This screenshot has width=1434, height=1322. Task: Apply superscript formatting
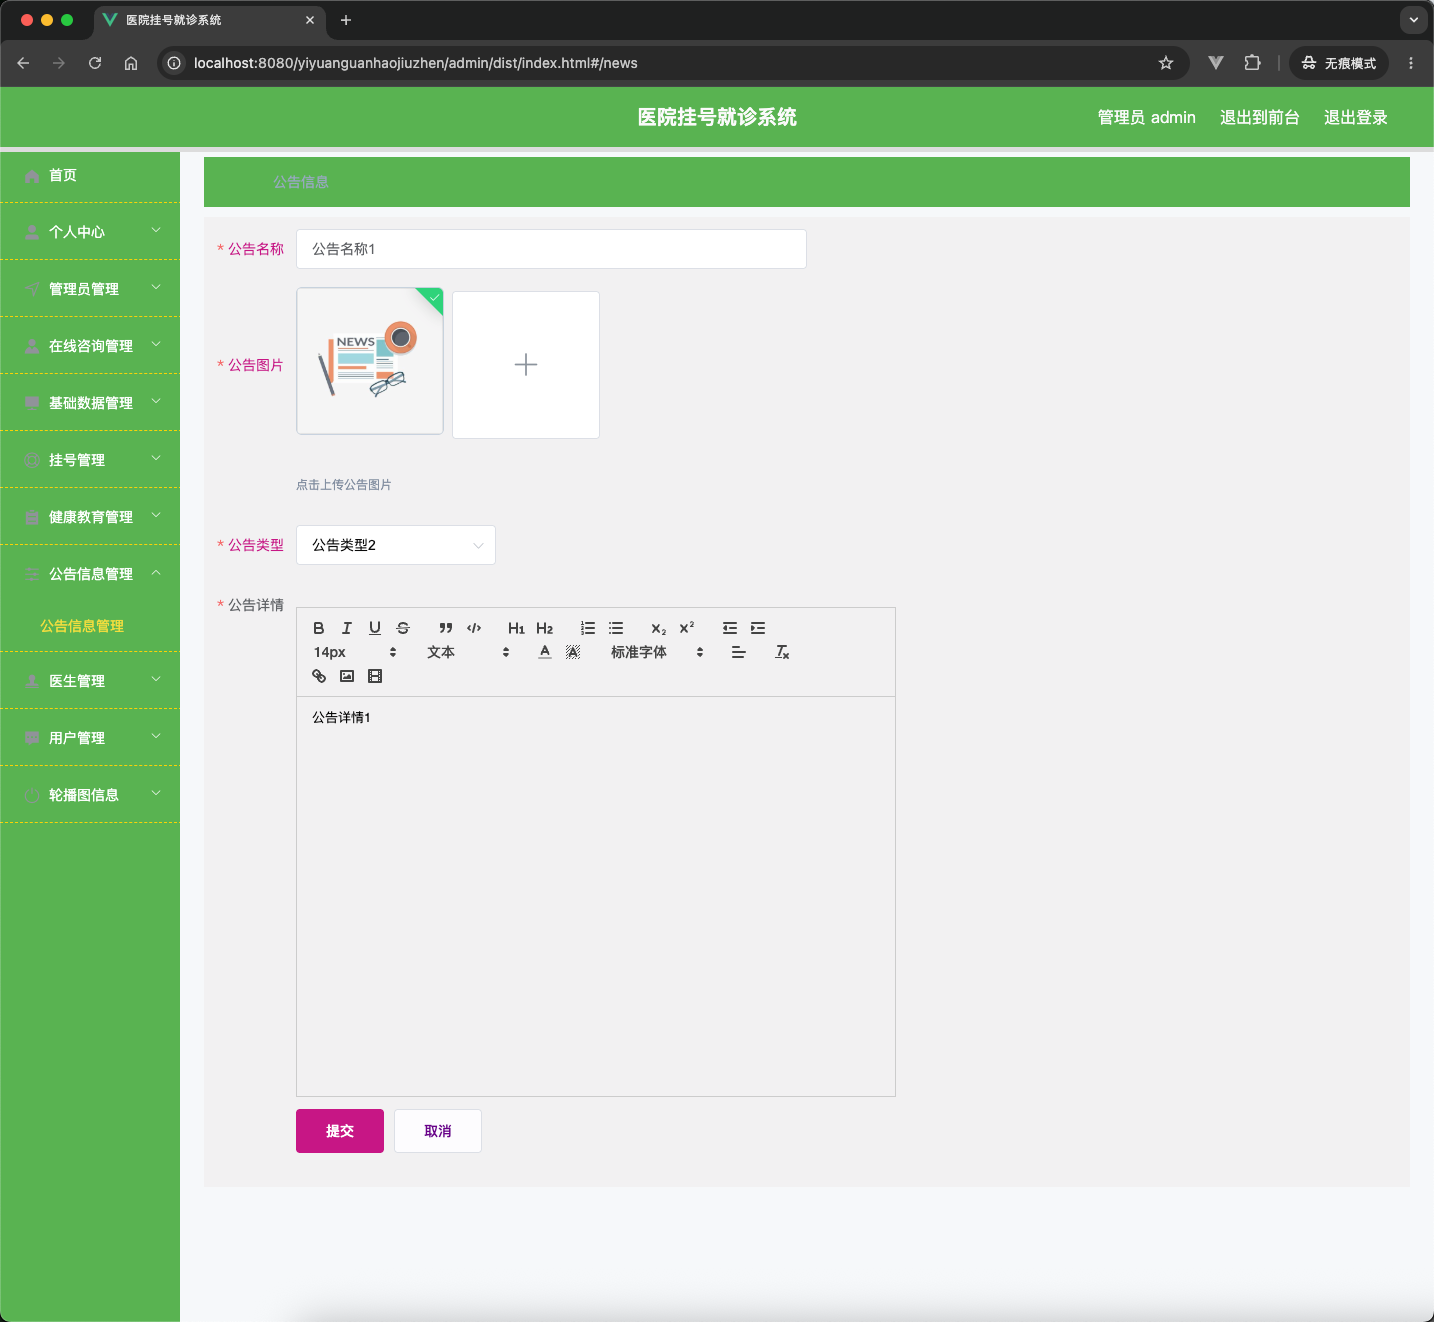tap(686, 628)
